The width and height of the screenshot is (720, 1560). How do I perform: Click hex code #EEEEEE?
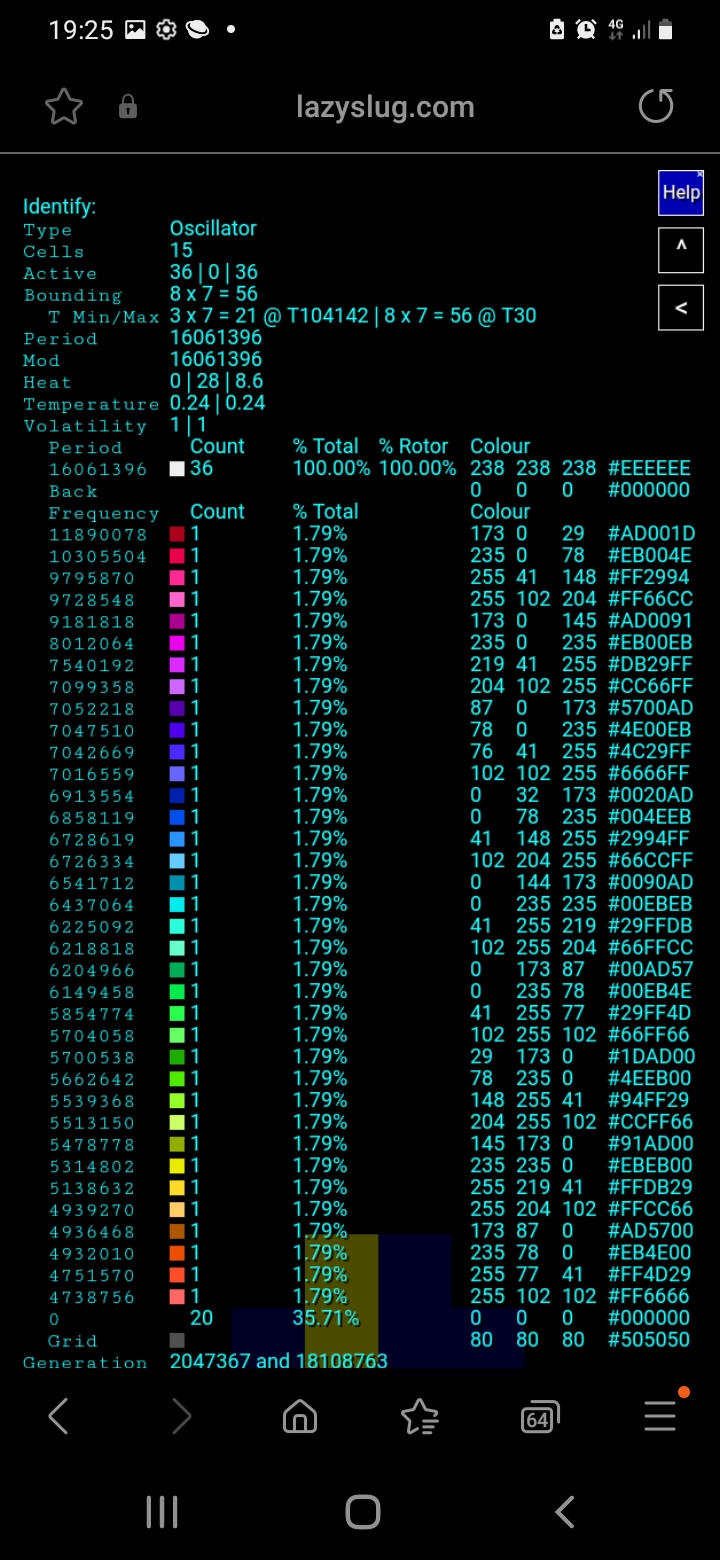(649, 468)
